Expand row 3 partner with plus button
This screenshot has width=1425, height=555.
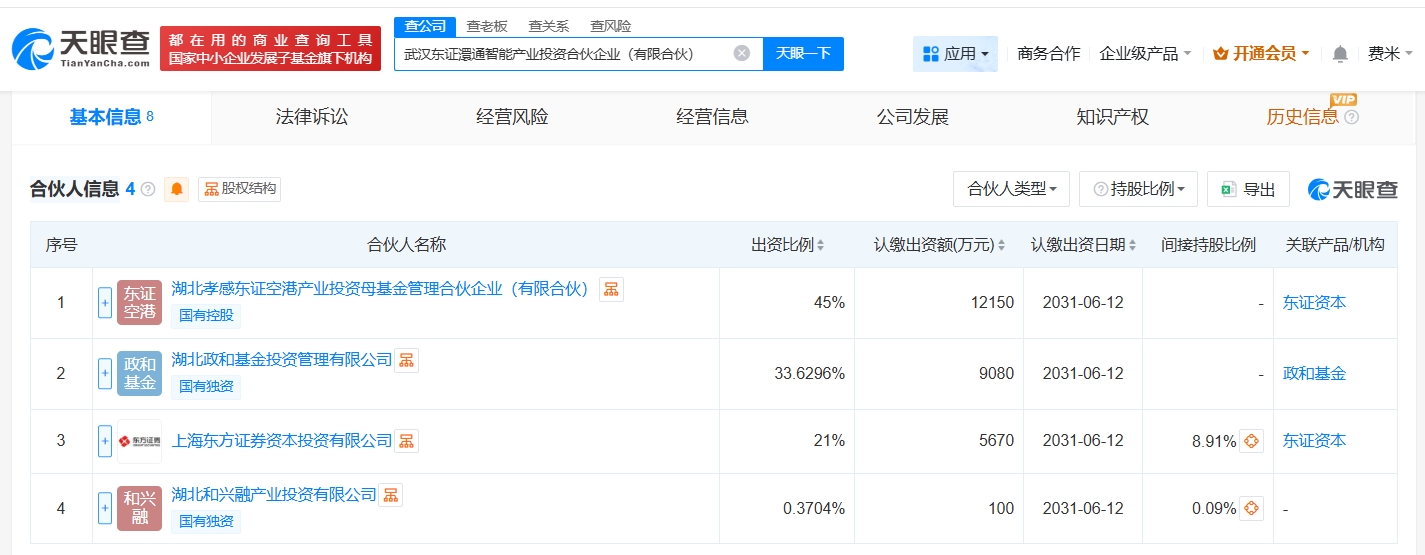pos(105,441)
